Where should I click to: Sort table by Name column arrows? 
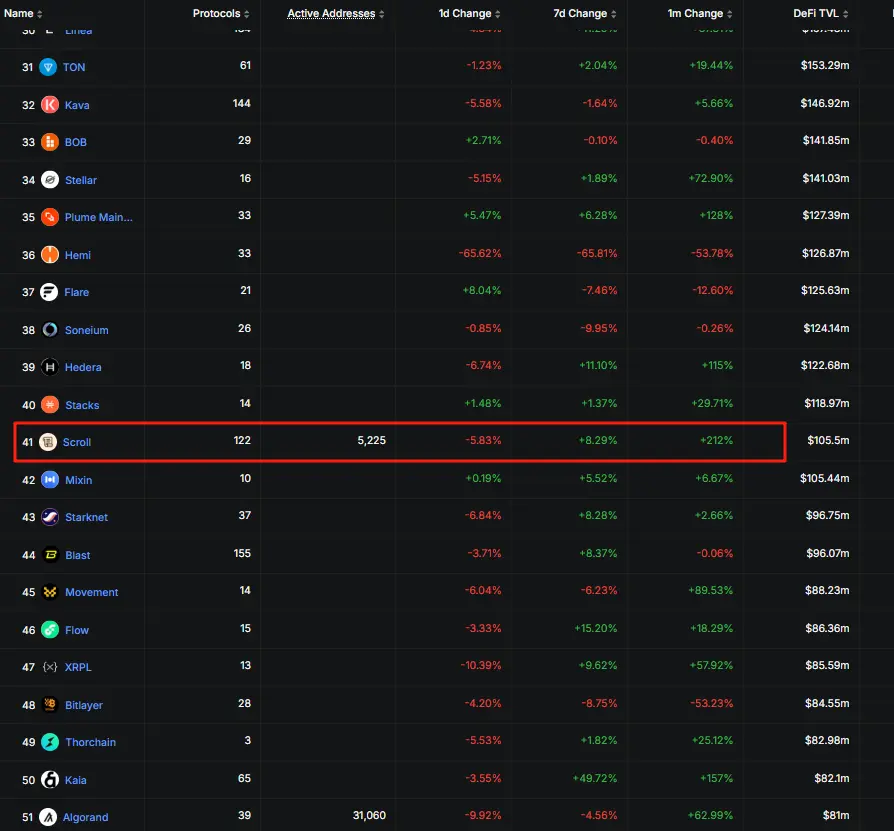[39, 14]
